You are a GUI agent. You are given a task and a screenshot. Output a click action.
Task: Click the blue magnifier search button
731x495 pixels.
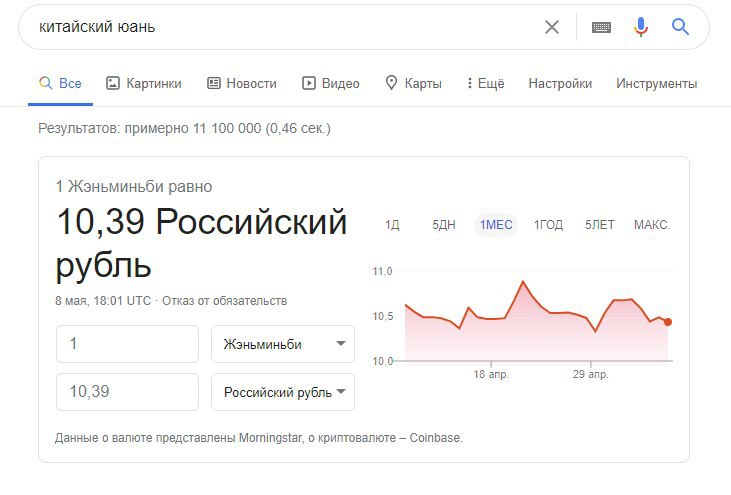(681, 27)
